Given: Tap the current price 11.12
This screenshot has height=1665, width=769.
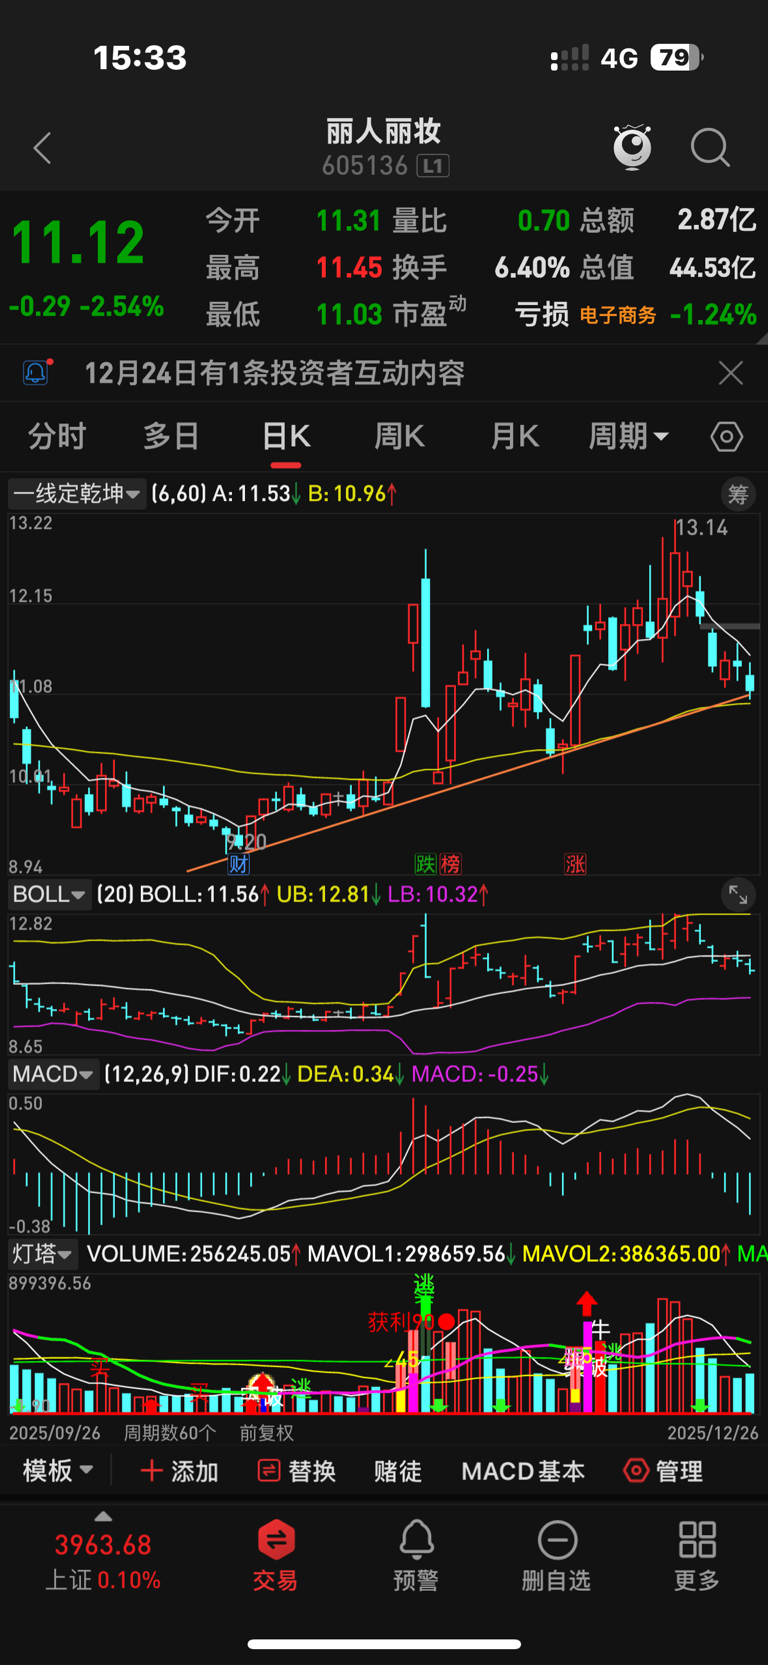Looking at the screenshot, I should pos(78,243).
